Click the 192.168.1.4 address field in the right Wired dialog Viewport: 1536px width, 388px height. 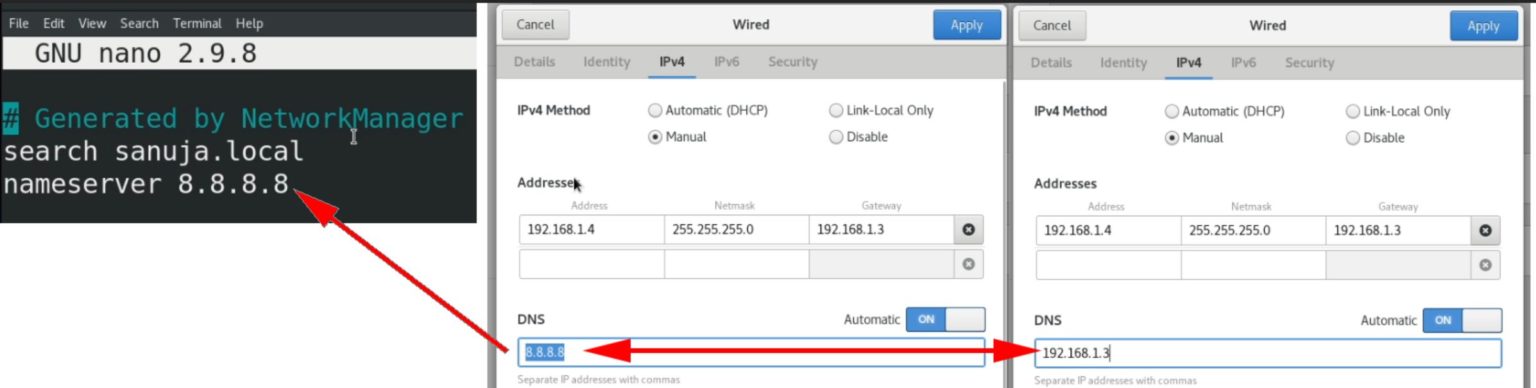[1108, 230]
